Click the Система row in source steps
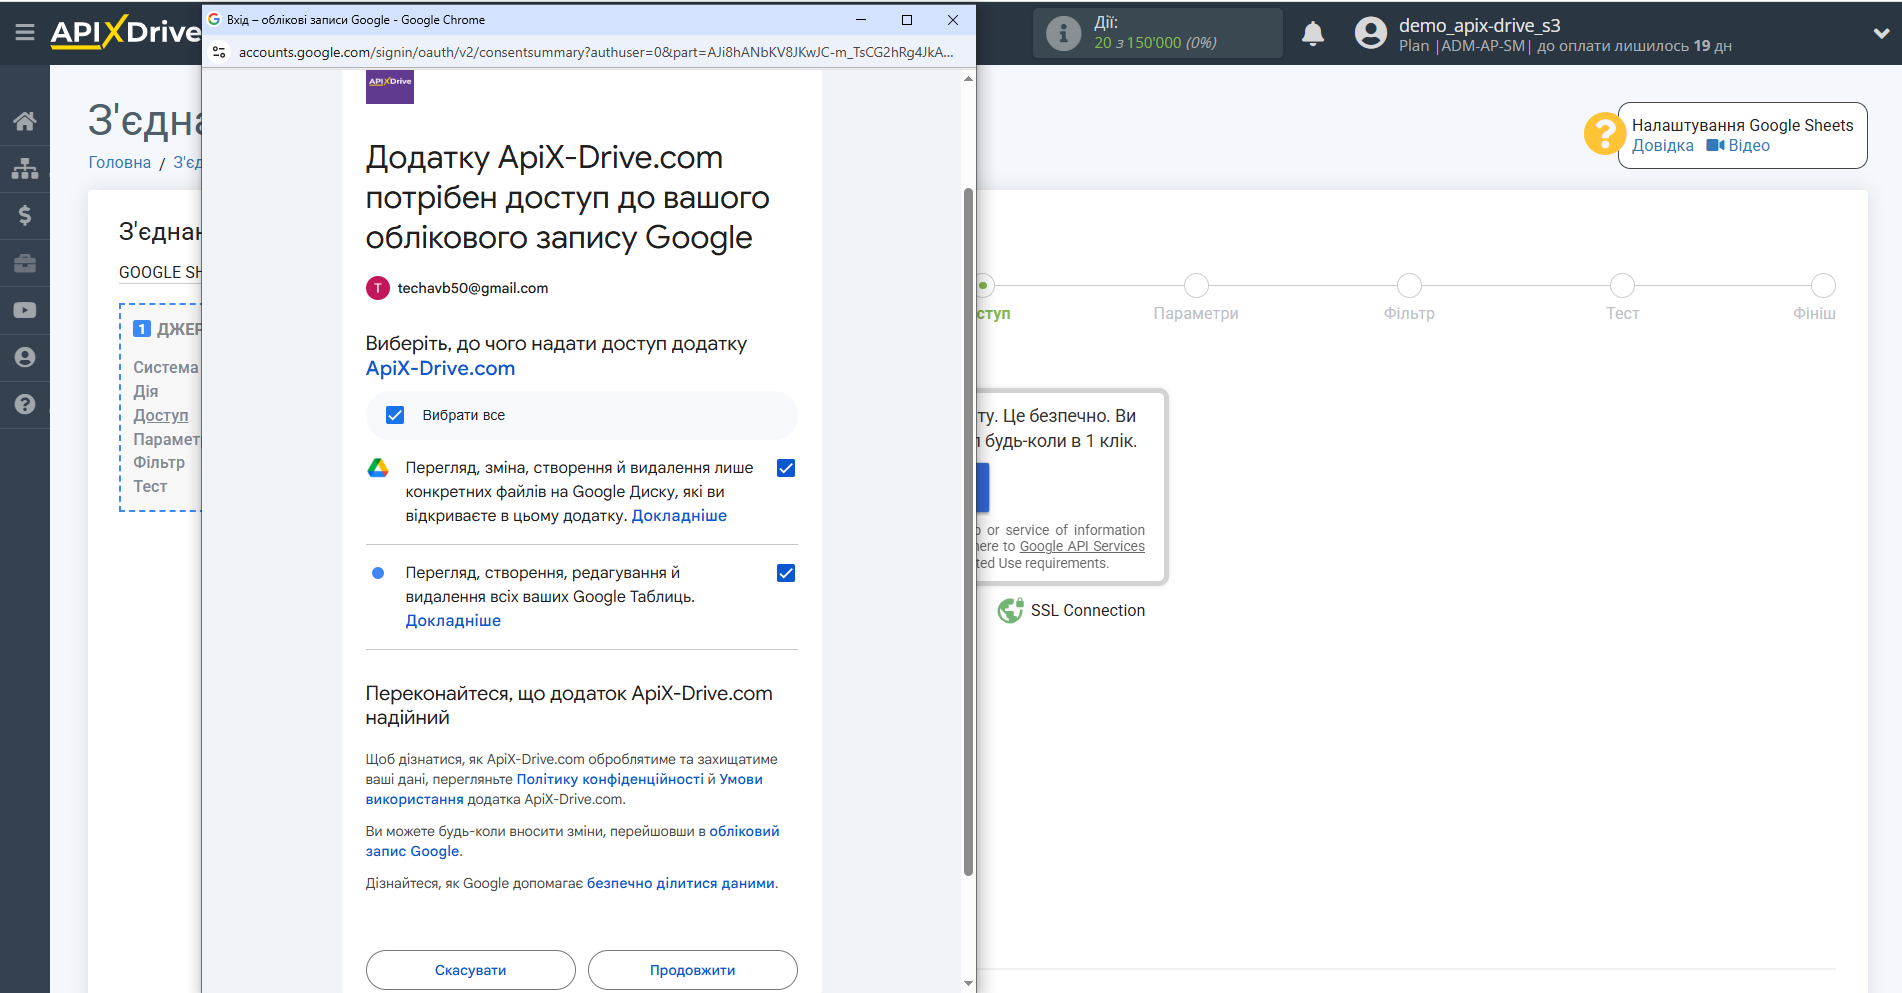1902x993 pixels. coord(166,367)
